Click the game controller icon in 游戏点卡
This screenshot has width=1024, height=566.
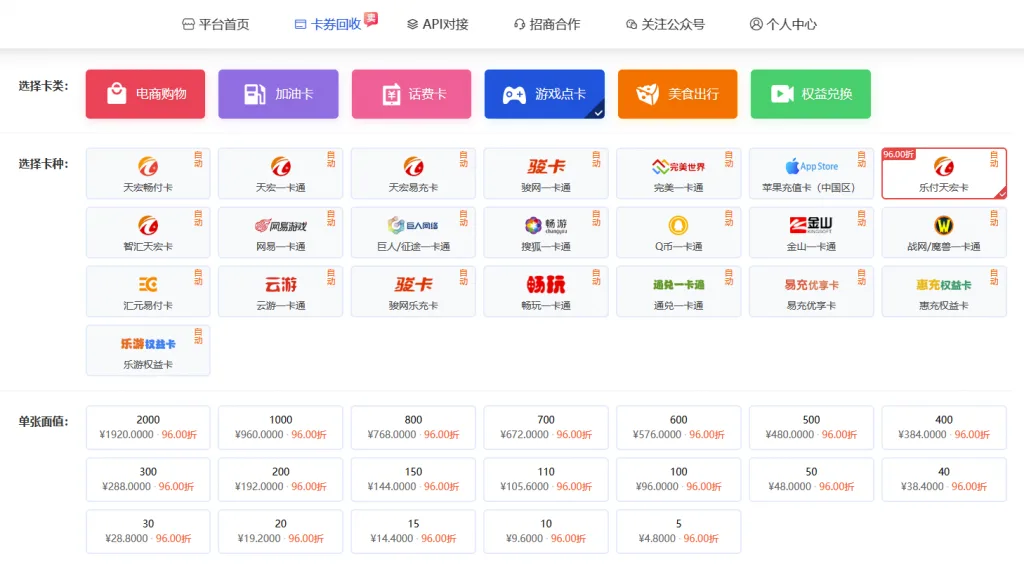[x=514, y=95]
